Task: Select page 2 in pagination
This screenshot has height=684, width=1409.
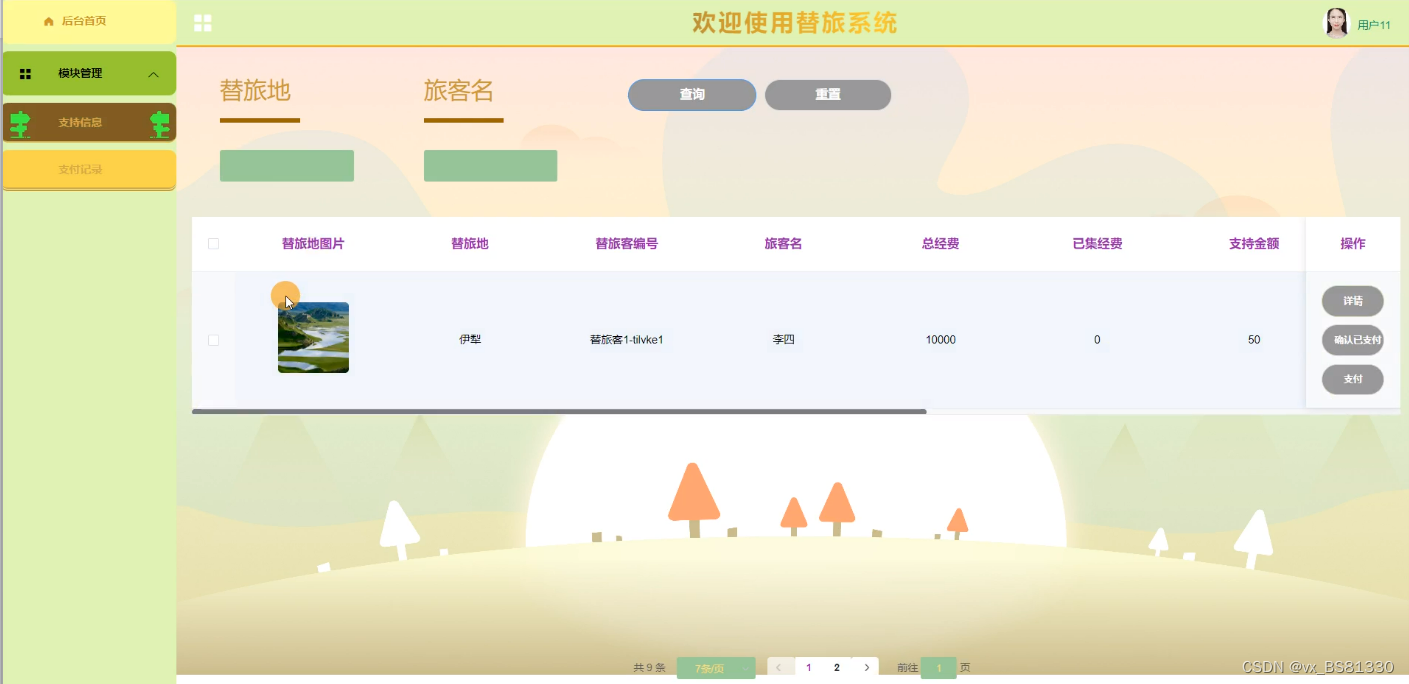Action: click(837, 667)
